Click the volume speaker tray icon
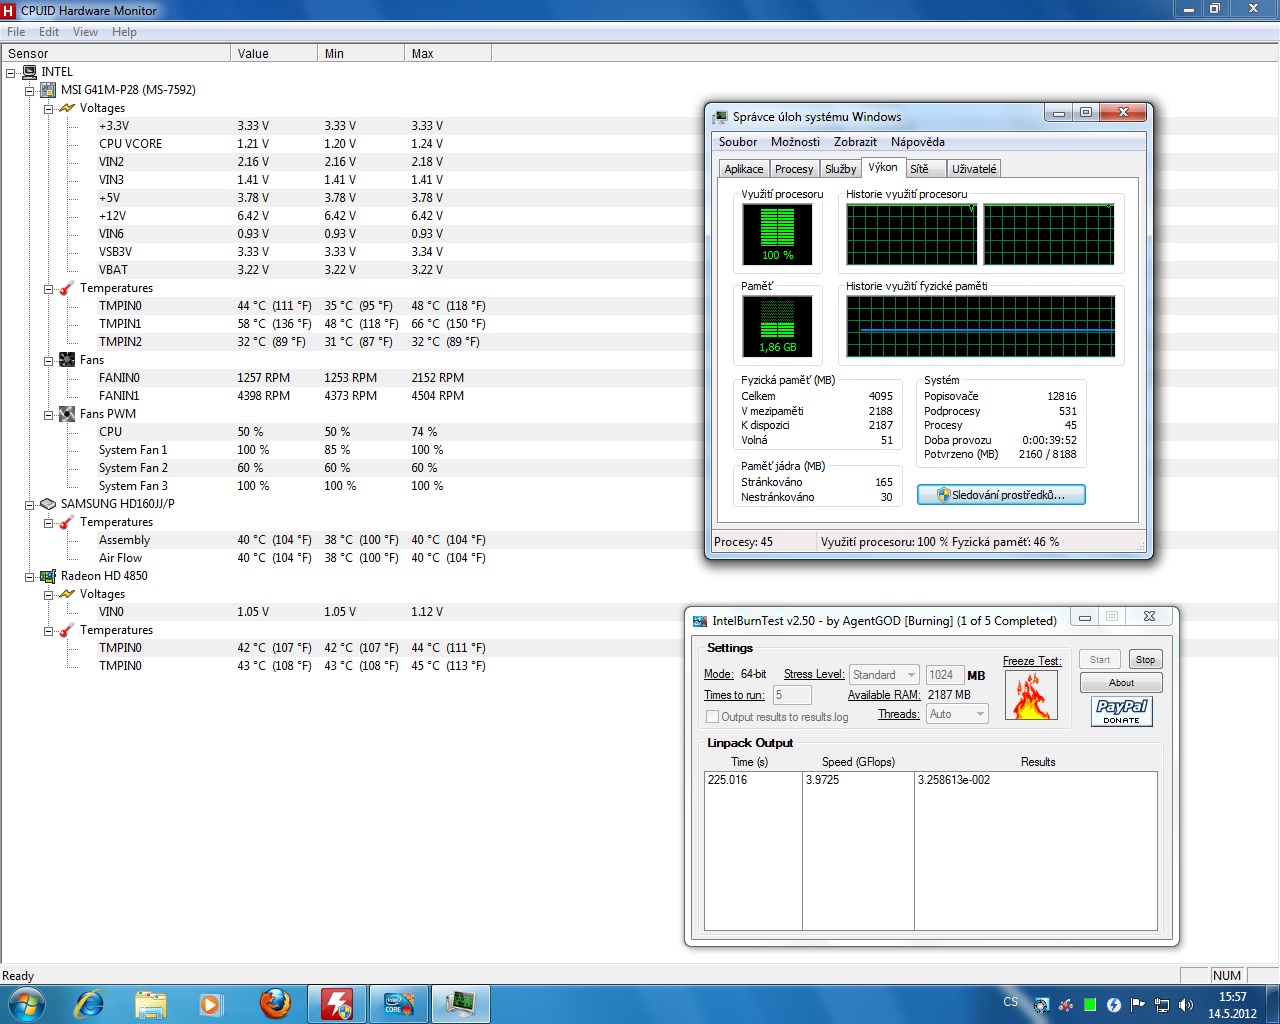Screen dimensions: 1280x1024 (x=1186, y=1004)
